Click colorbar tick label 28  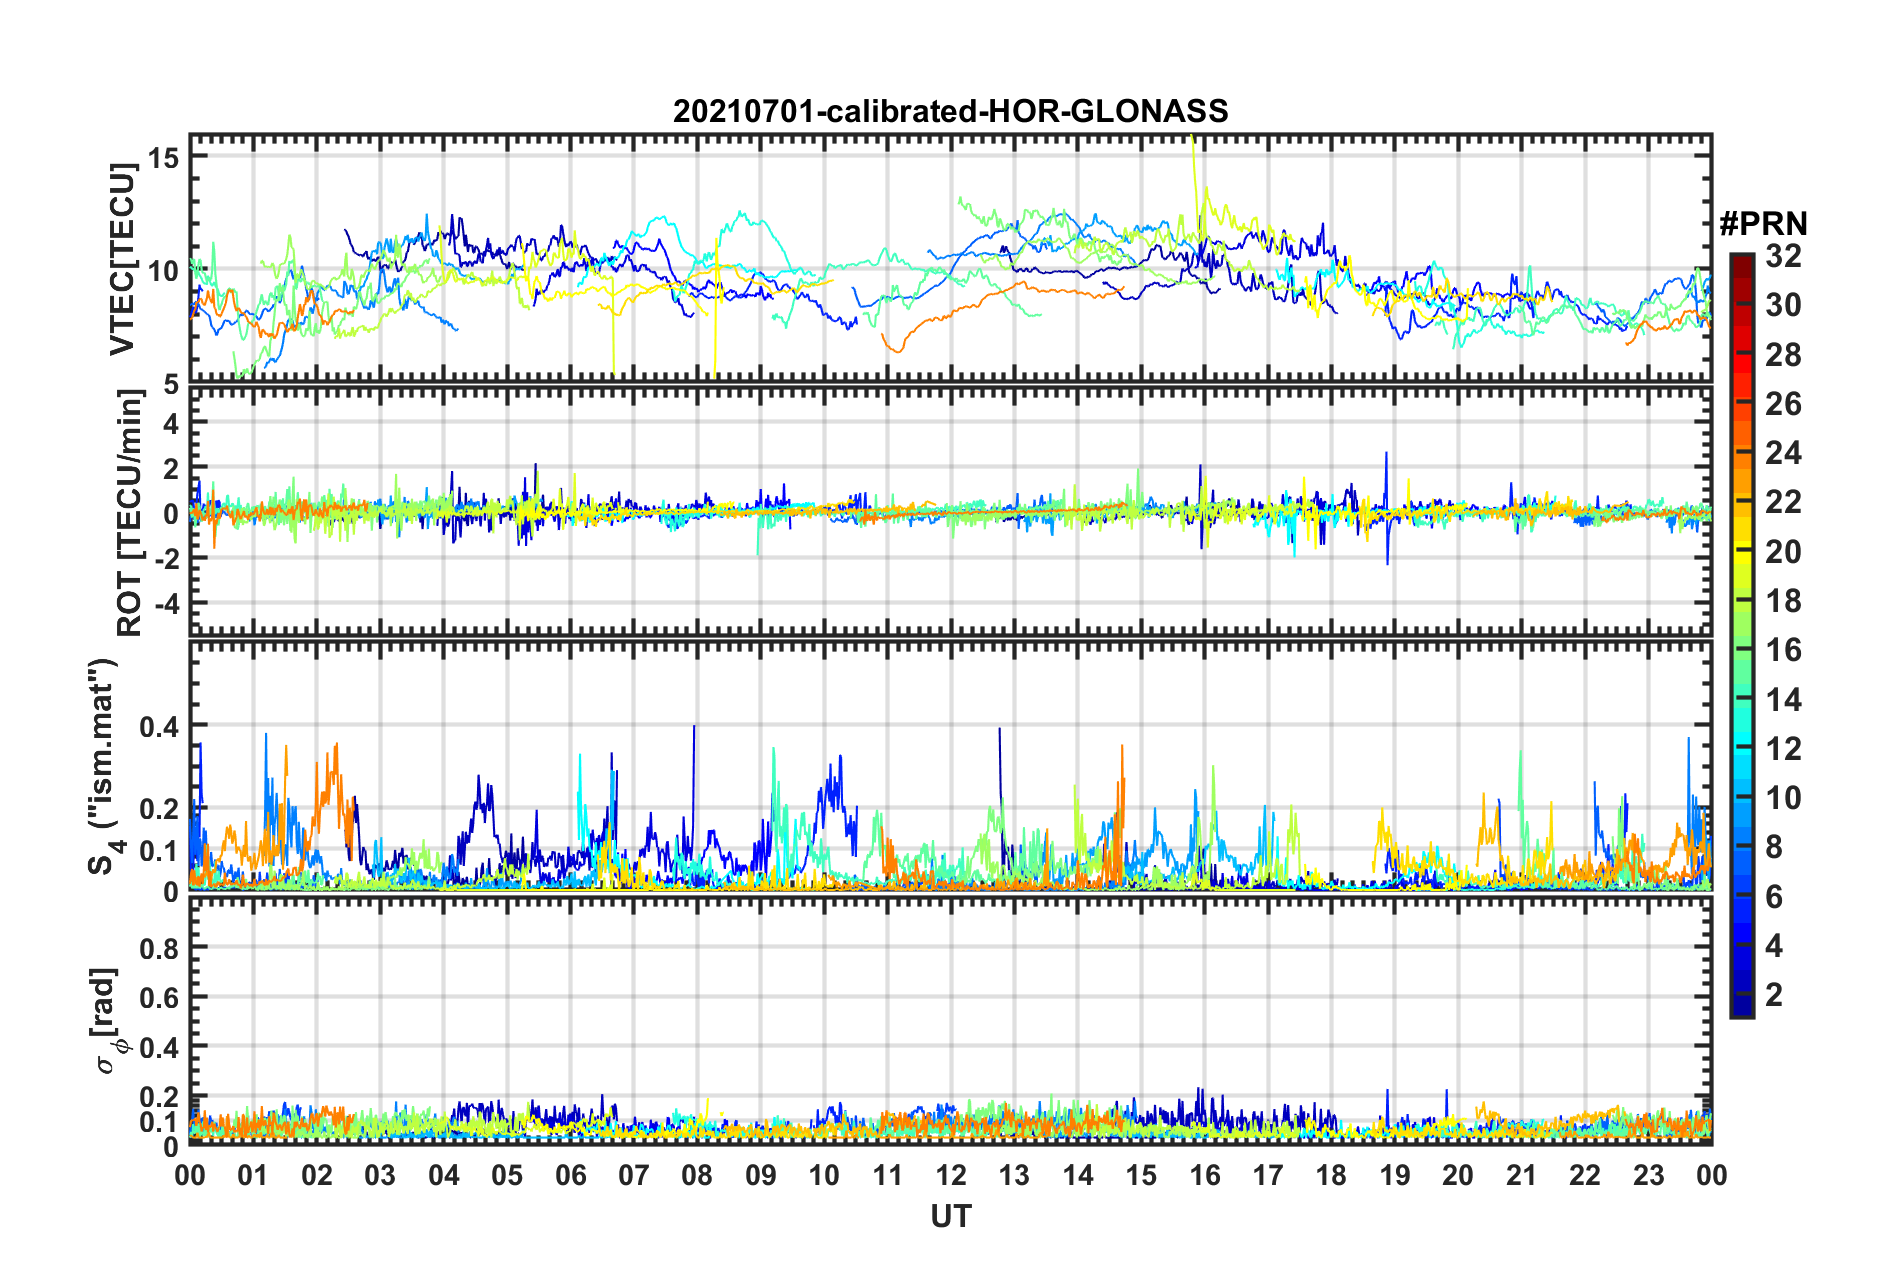coord(1783,354)
